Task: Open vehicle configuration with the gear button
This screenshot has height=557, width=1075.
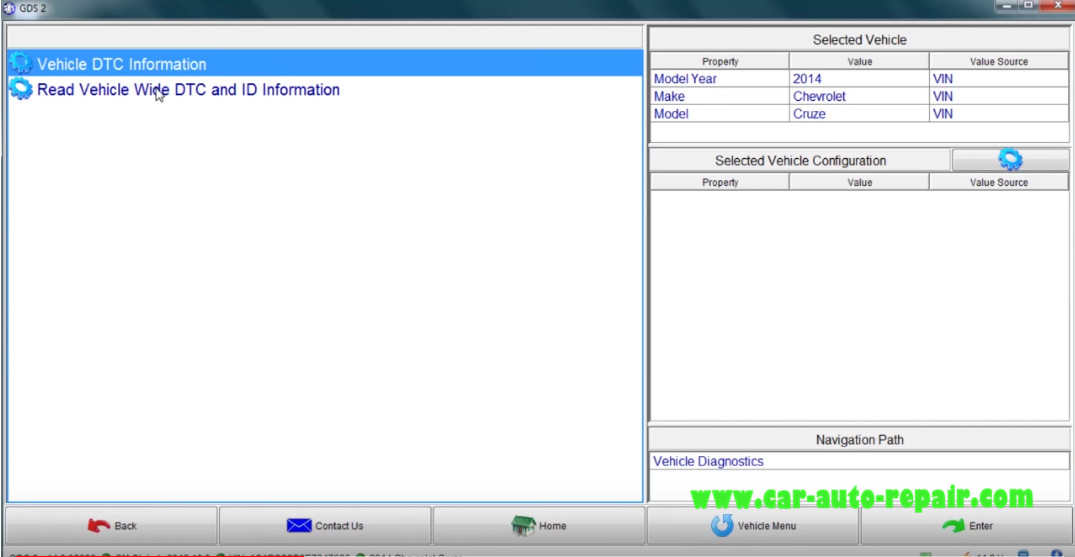Action: 1010,160
